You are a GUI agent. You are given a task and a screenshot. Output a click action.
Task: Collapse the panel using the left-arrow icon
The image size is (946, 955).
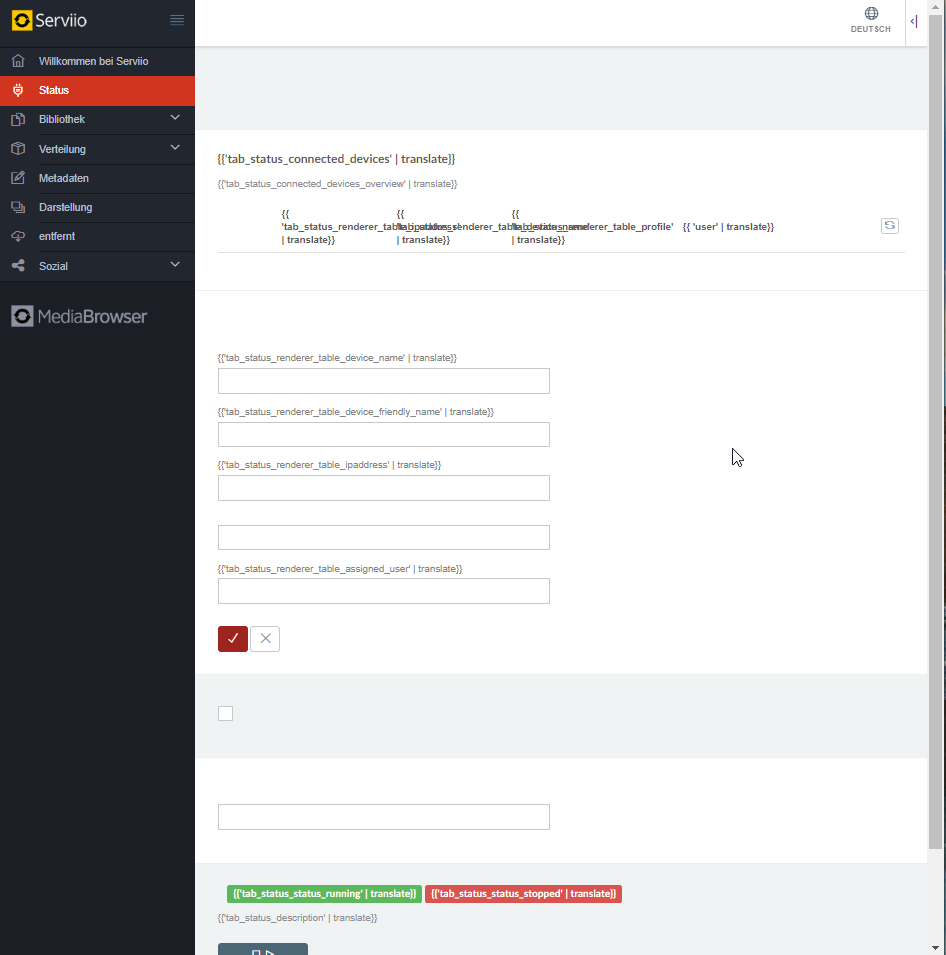(911, 21)
